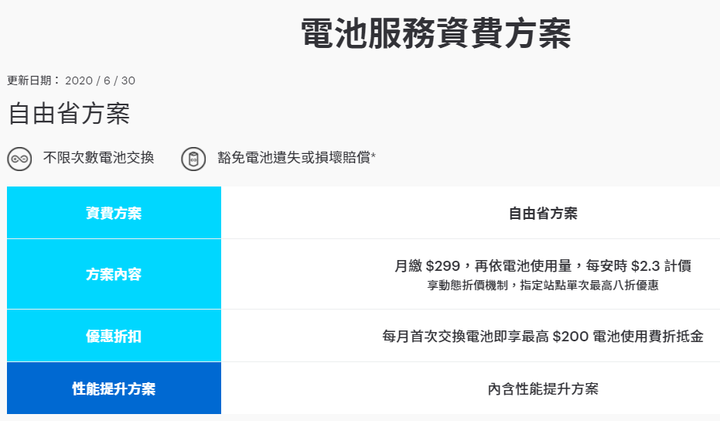
Task: Click the $200 電池使用費折抵金 discount text
Action: [628, 337]
